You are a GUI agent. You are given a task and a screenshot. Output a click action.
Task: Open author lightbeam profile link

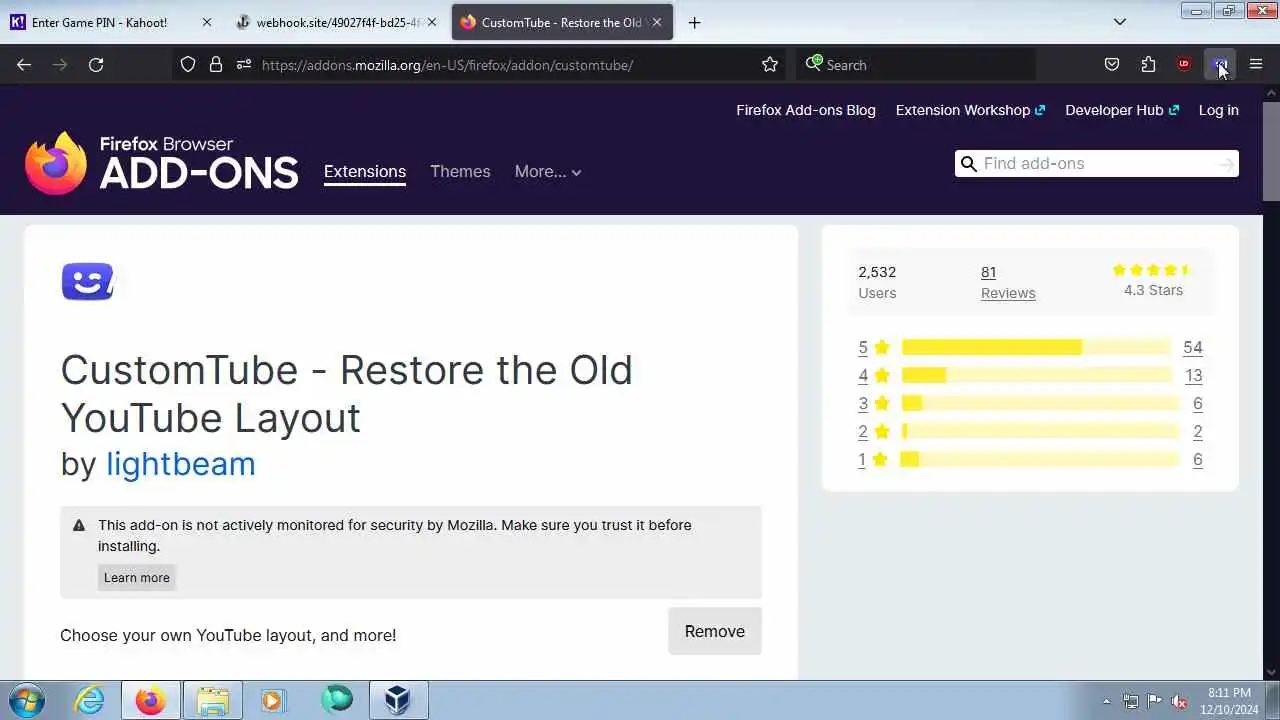181,464
